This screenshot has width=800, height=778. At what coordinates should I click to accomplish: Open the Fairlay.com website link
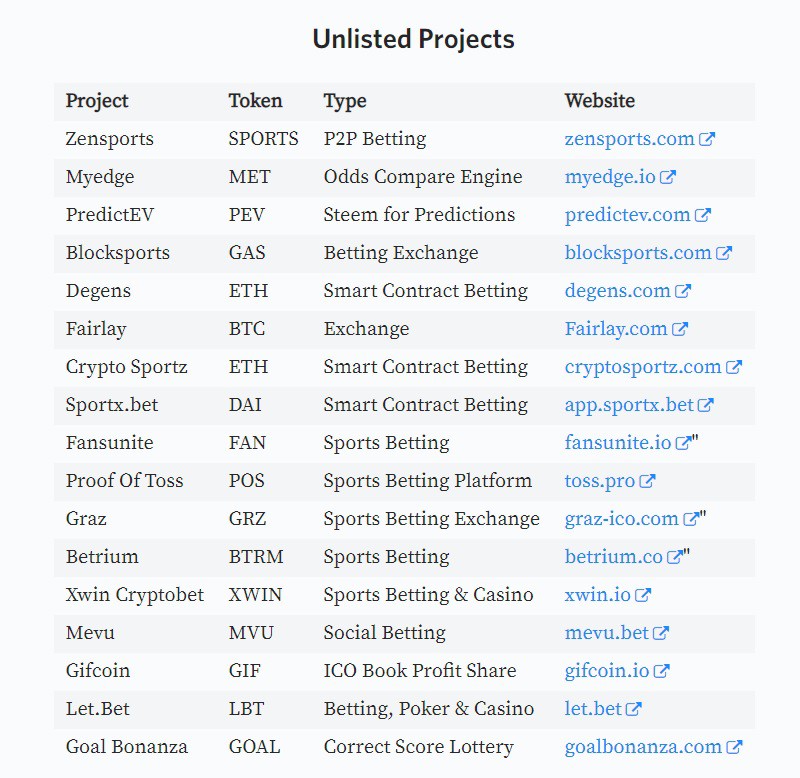click(616, 329)
